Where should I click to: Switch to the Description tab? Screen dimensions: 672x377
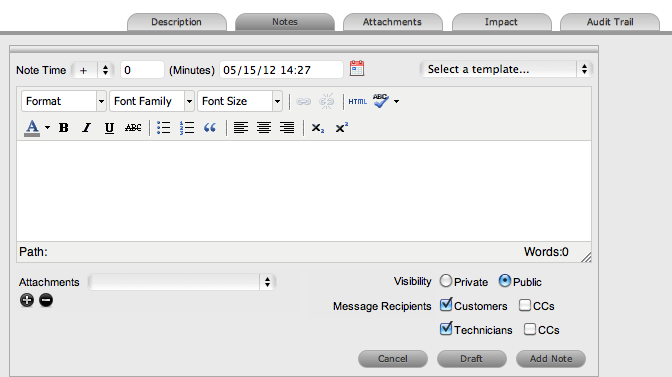pyautogui.click(x=177, y=22)
